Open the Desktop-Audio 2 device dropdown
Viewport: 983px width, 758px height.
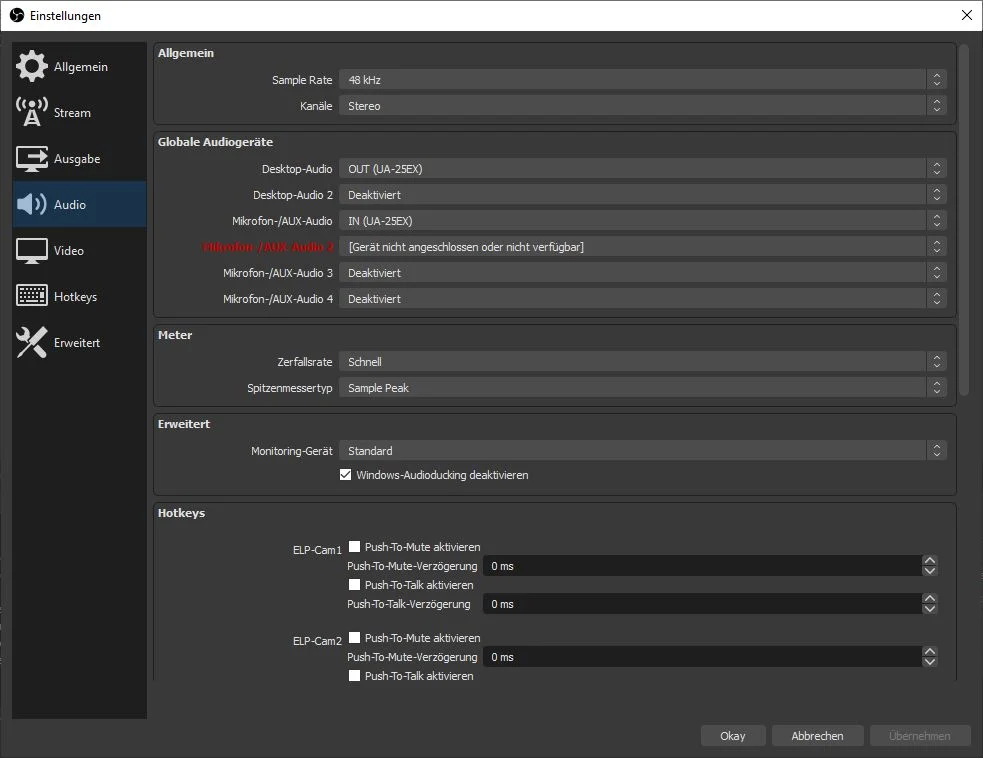[x=640, y=194]
